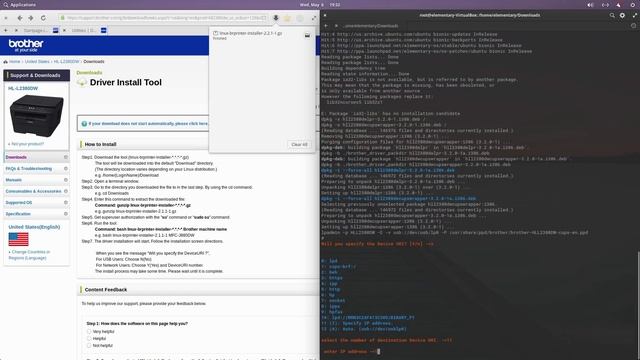Expand Downloads sidebar arrow icon
Viewport: 640px width, 360px height.
point(66,157)
